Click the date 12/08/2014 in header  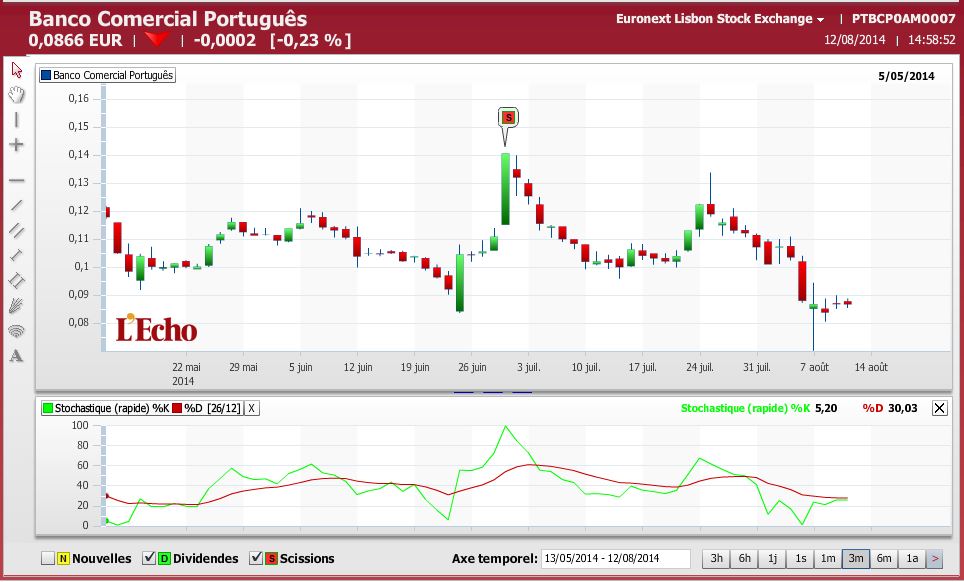[x=855, y=41]
